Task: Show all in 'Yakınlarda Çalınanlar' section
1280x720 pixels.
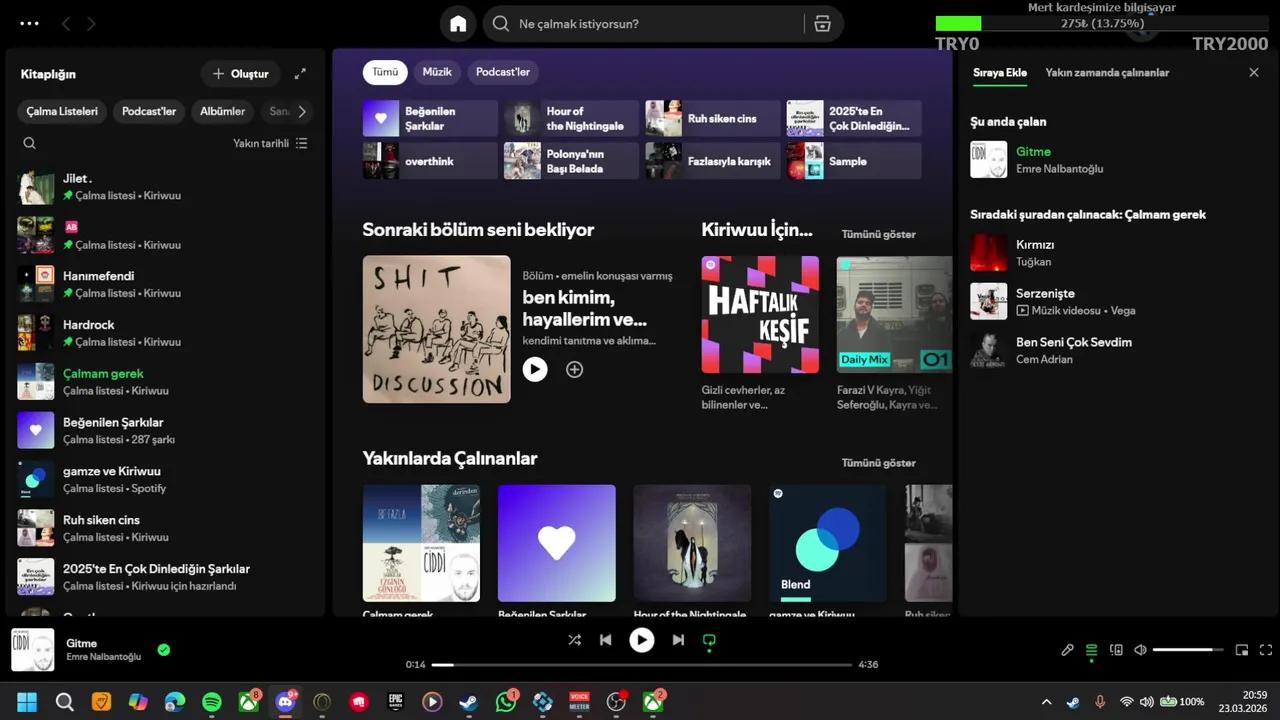Action: point(878,463)
